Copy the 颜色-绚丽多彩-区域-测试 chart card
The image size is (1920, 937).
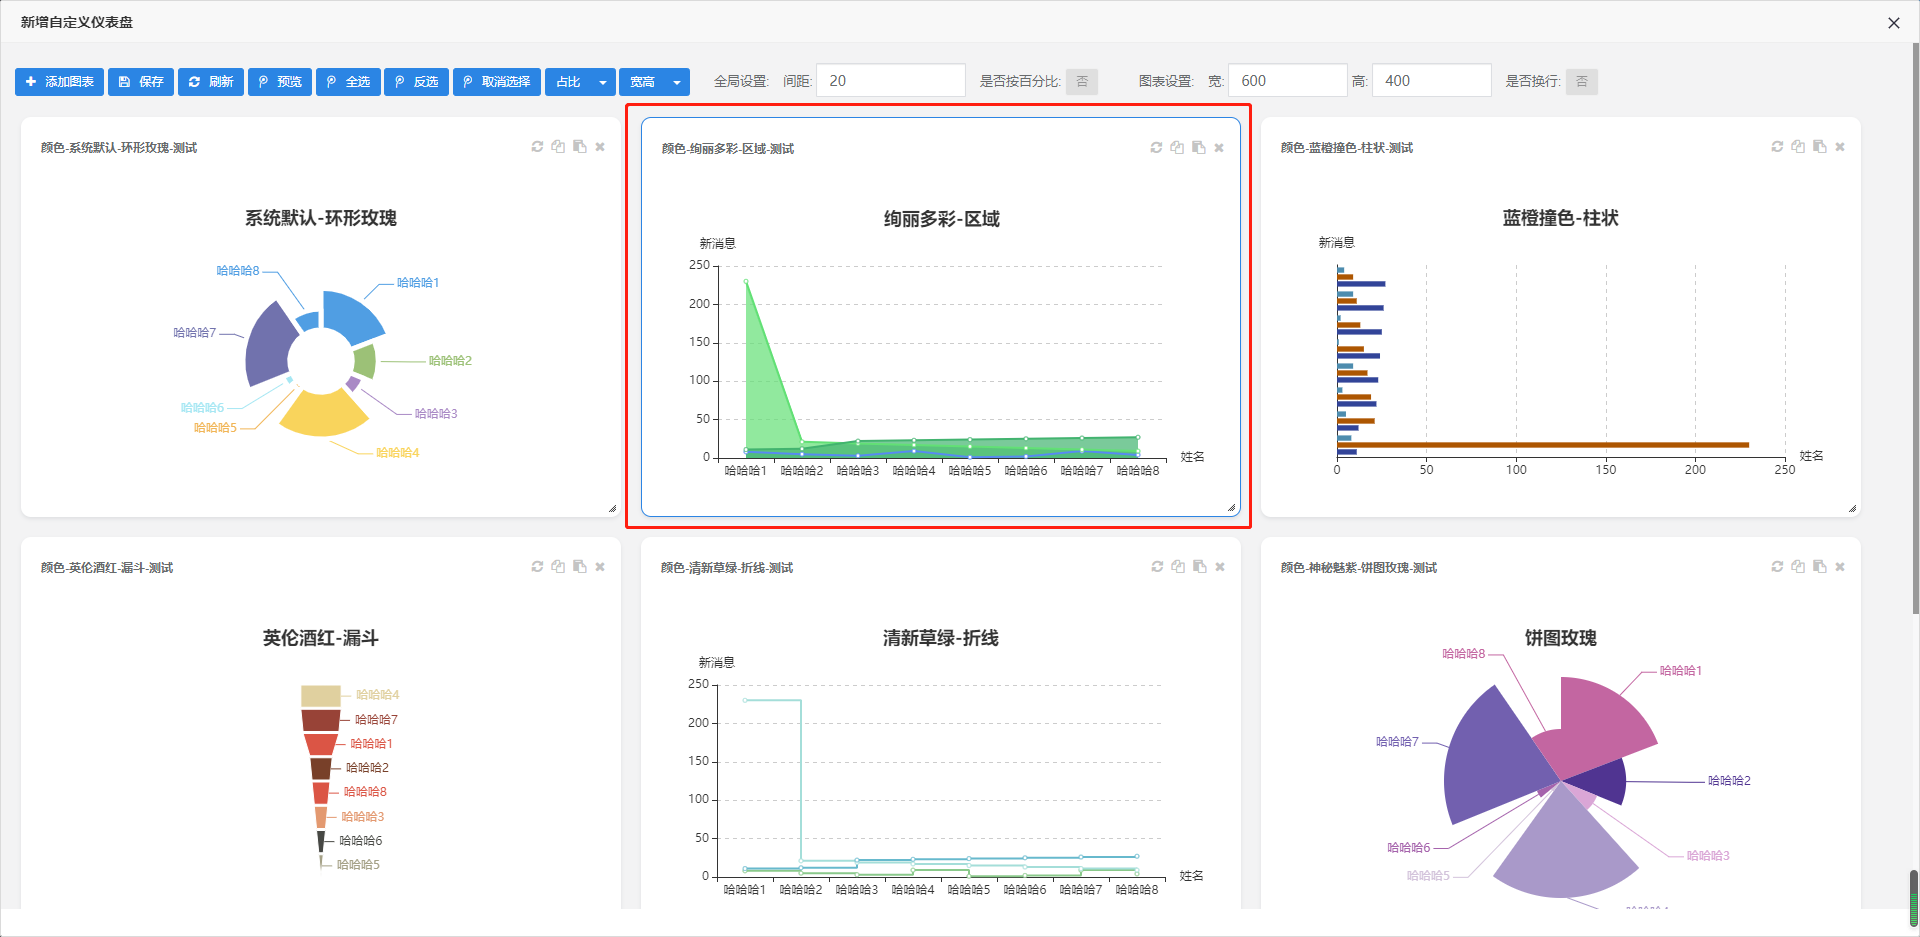tap(1177, 148)
